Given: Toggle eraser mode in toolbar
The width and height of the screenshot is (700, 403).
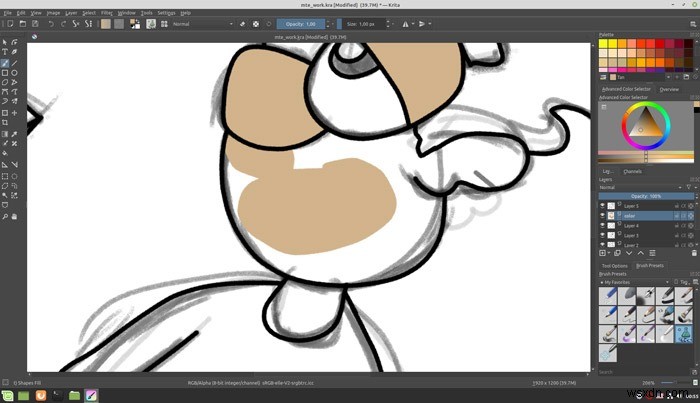Looking at the screenshot, I should click(242, 24).
